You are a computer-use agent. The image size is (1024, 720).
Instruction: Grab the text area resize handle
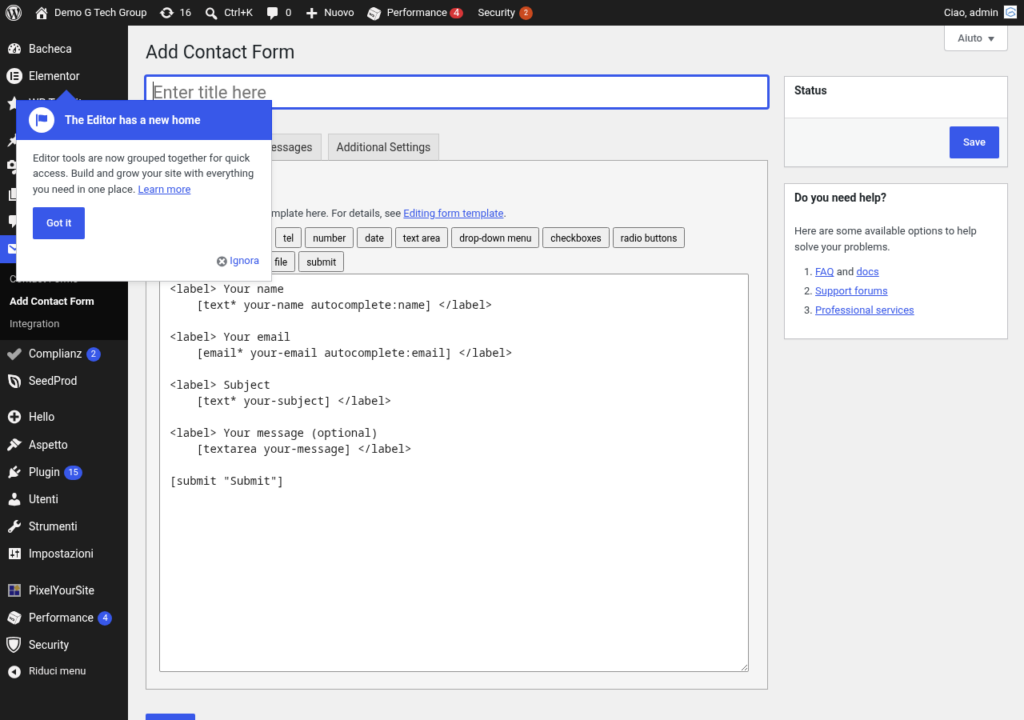744,667
